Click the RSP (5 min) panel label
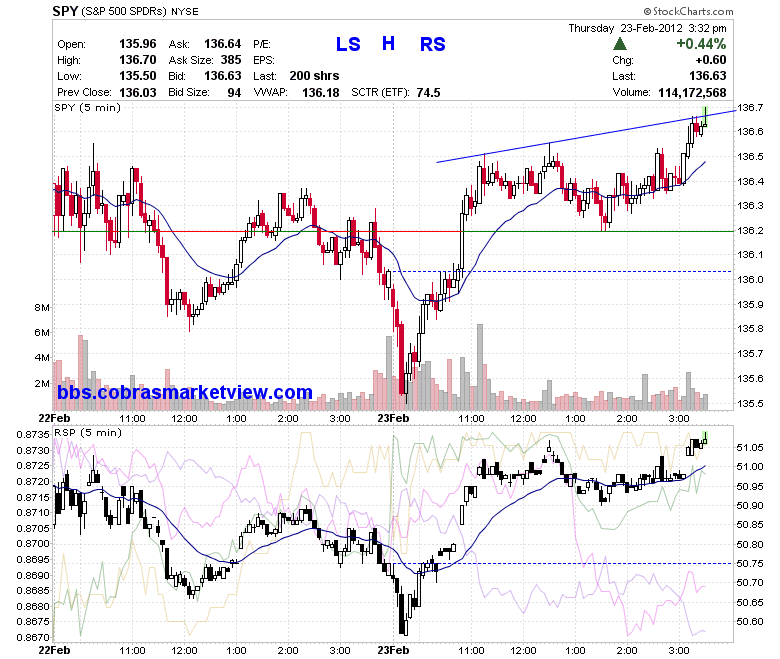This screenshot has height=659, width=780. [88, 433]
